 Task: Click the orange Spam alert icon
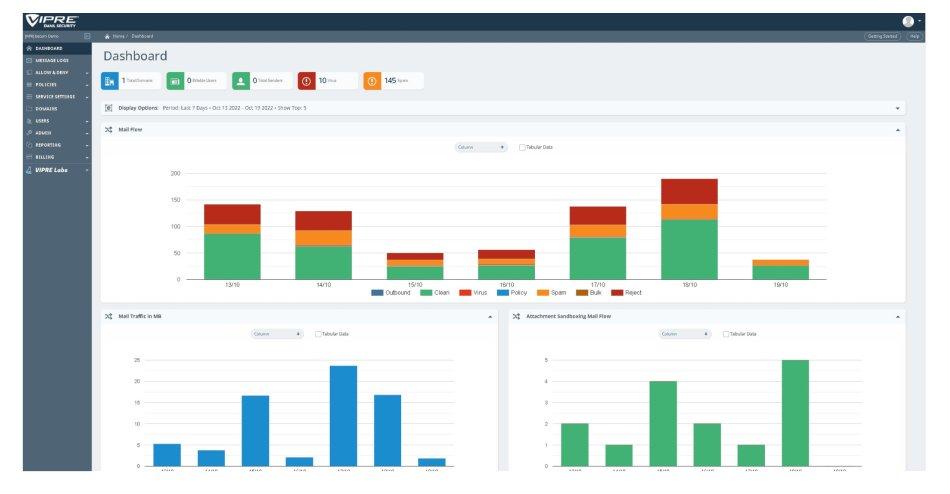(372, 81)
